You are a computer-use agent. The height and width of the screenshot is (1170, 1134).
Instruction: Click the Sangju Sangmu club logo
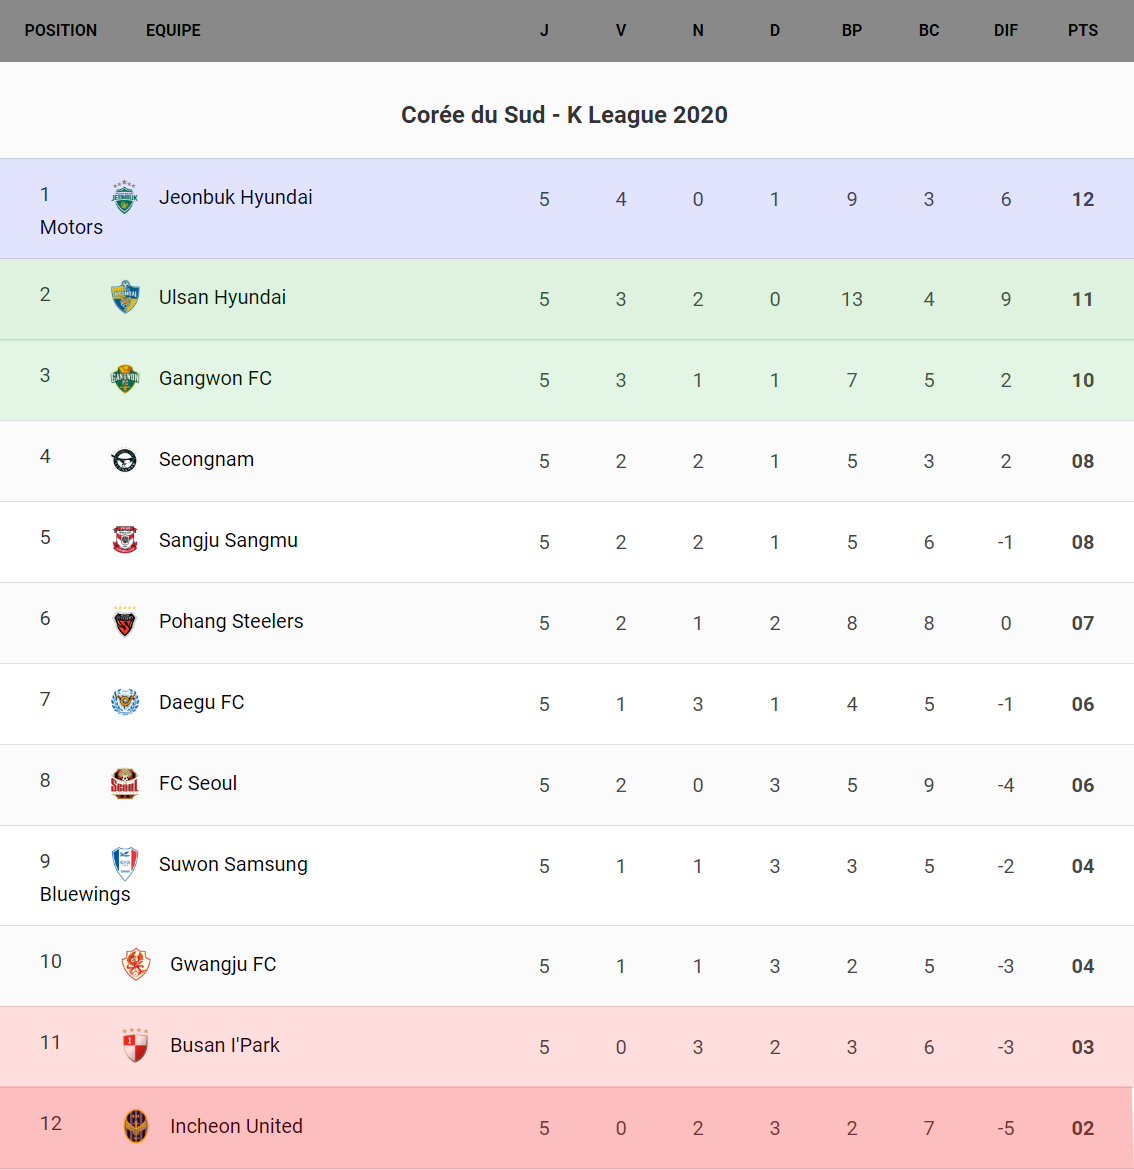click(124, 540)
